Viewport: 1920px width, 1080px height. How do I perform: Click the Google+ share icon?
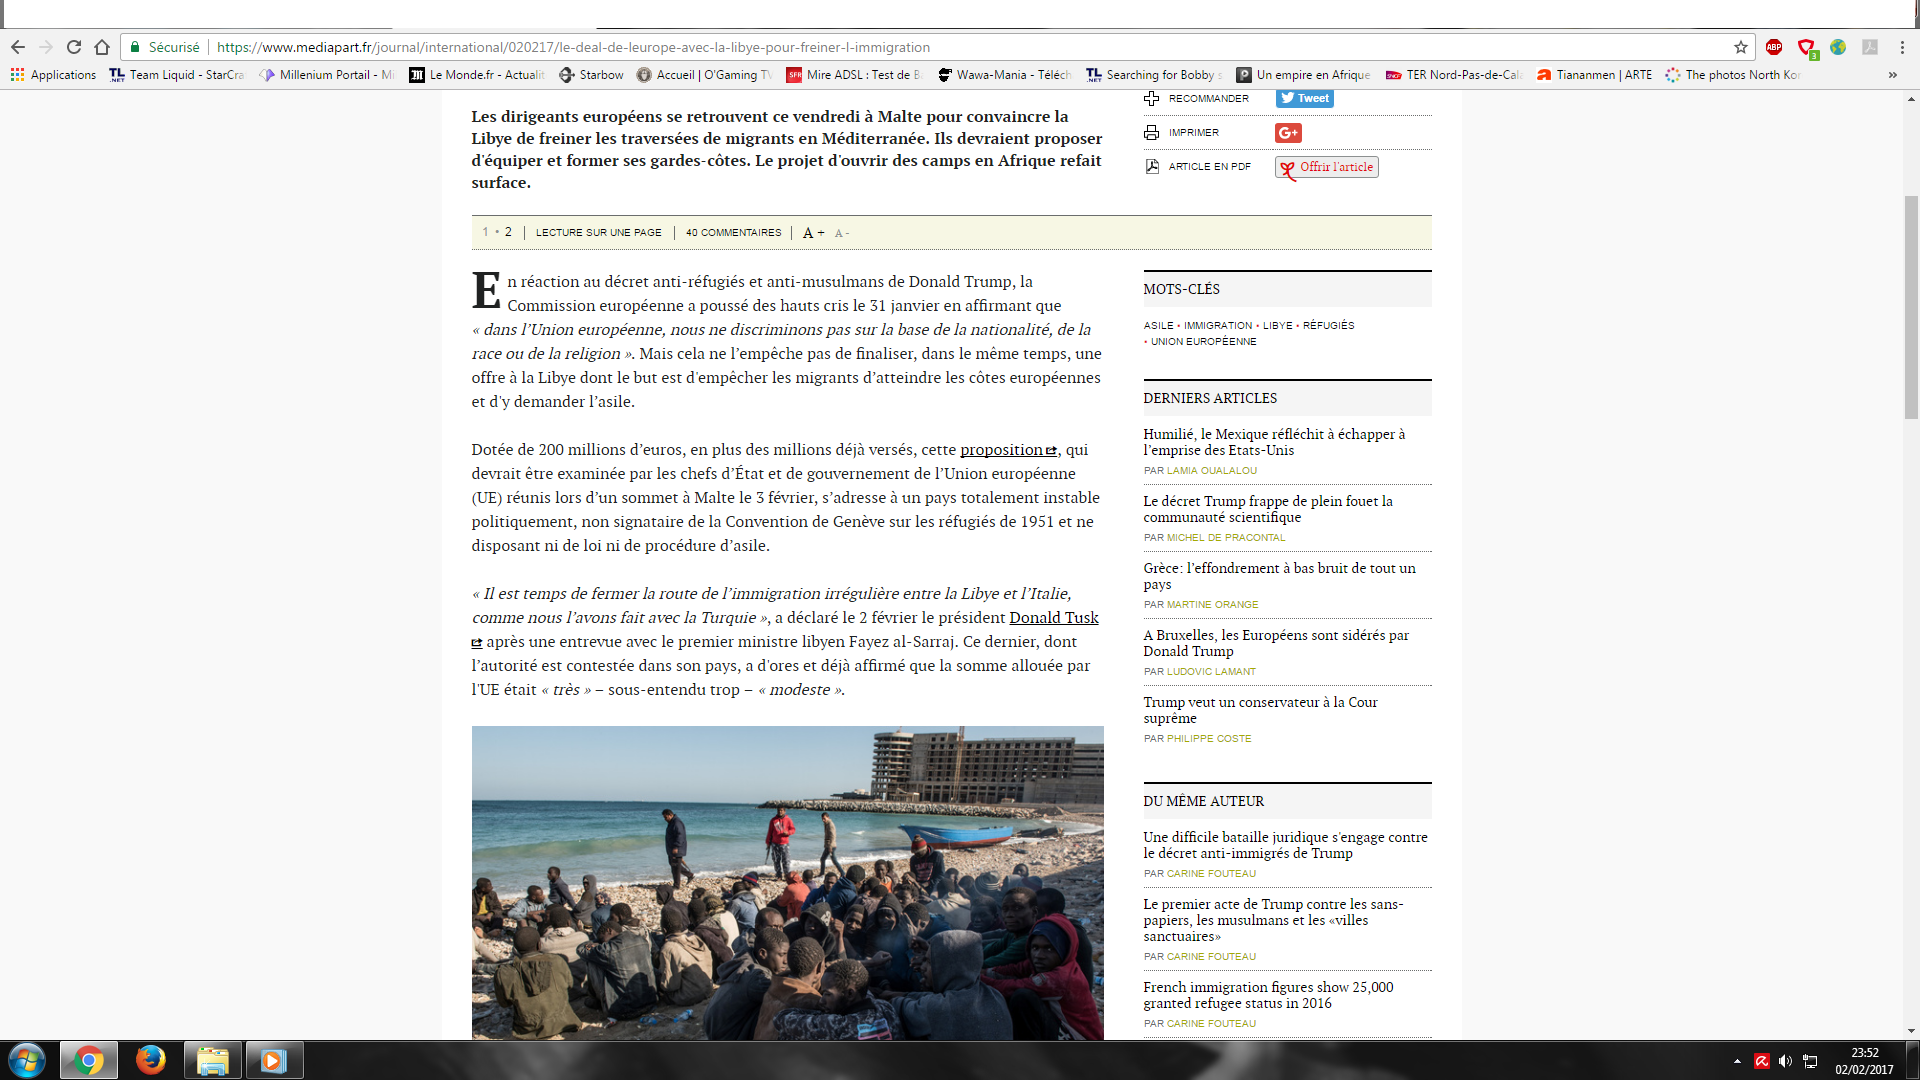[x=1288, y=133]
